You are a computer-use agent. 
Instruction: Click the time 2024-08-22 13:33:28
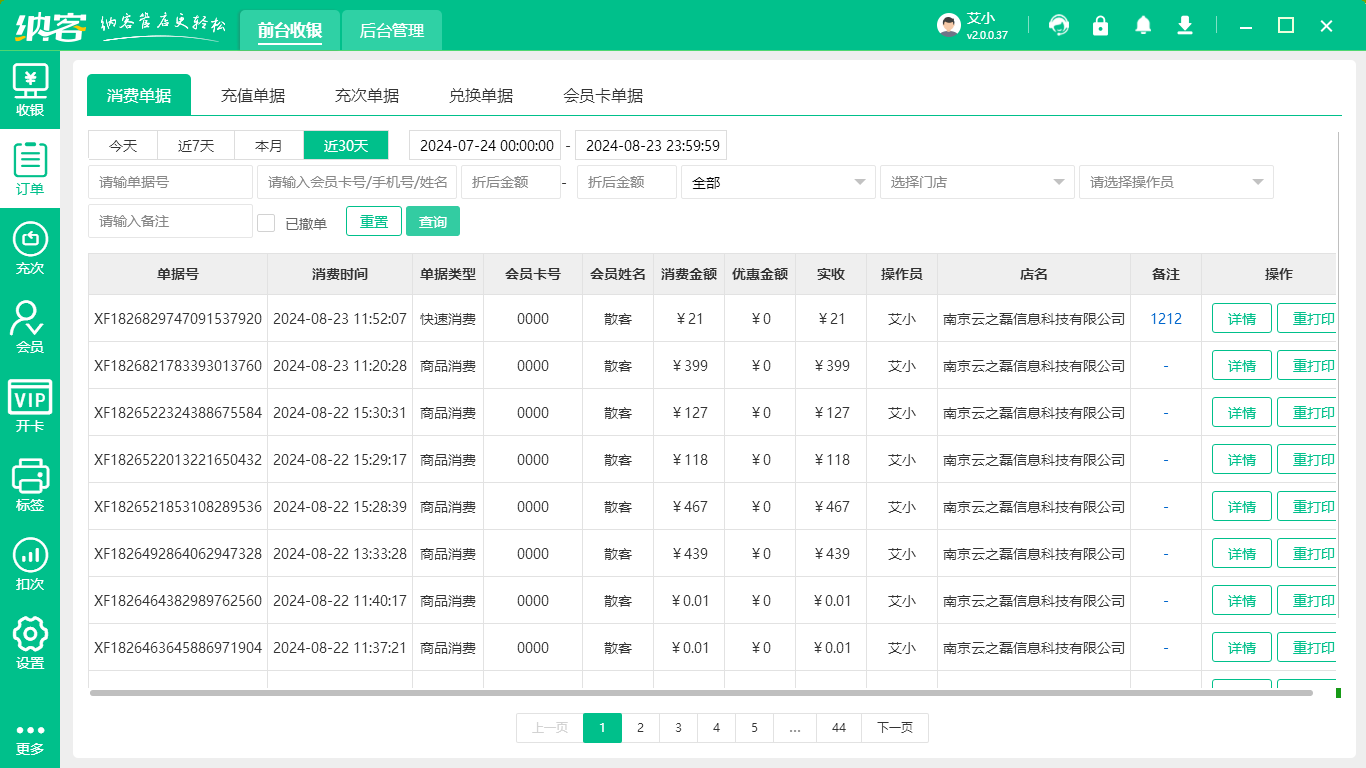(340, 553)
